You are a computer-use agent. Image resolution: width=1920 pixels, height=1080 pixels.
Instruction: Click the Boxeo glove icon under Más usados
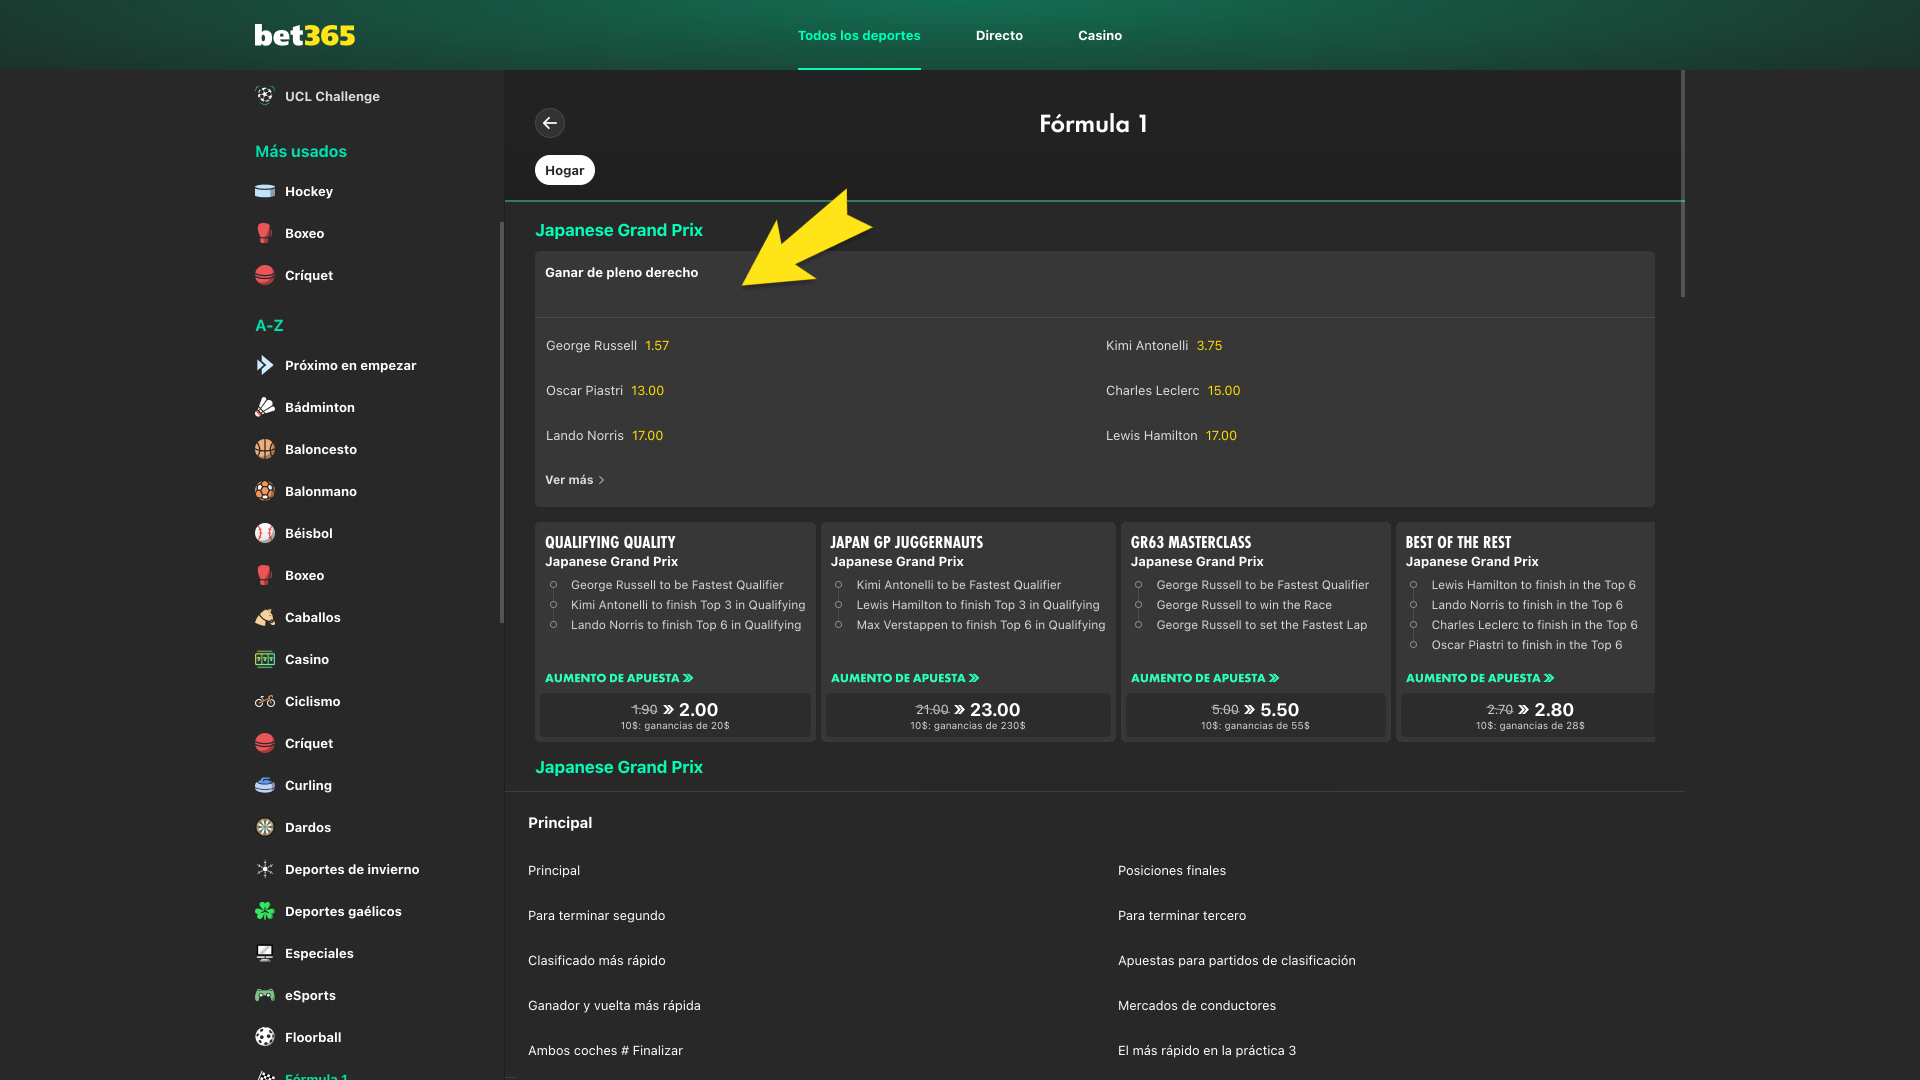[265, 233]
